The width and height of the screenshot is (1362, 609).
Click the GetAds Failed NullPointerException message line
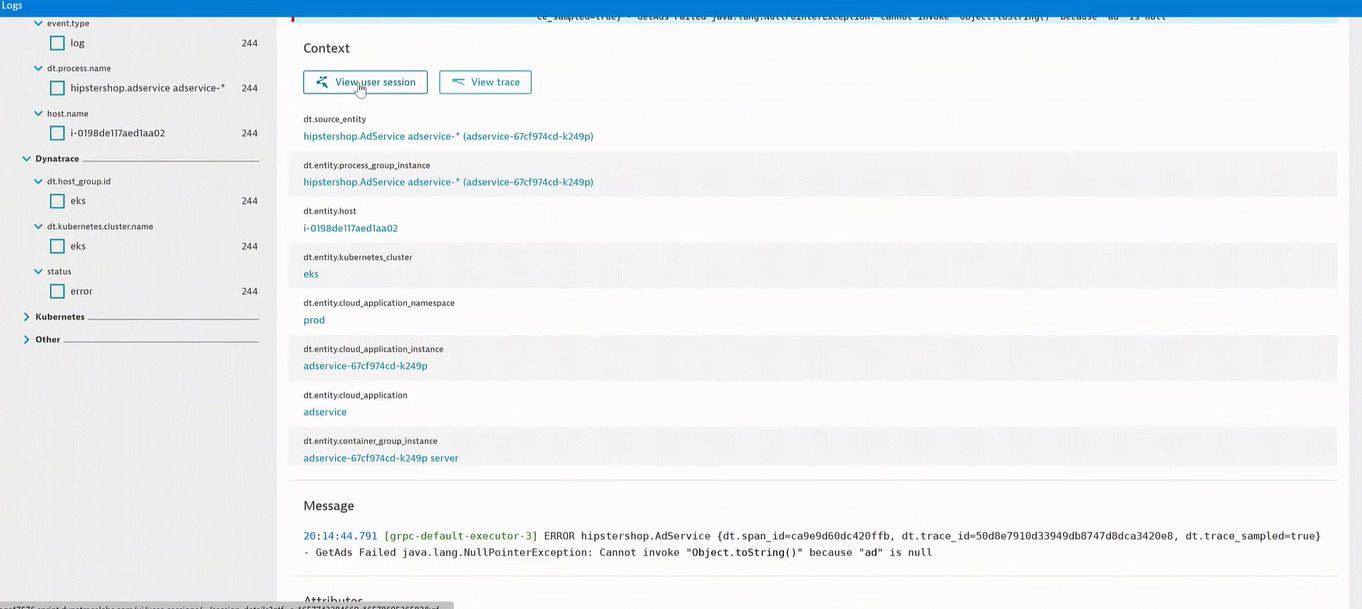click(618, 552)
